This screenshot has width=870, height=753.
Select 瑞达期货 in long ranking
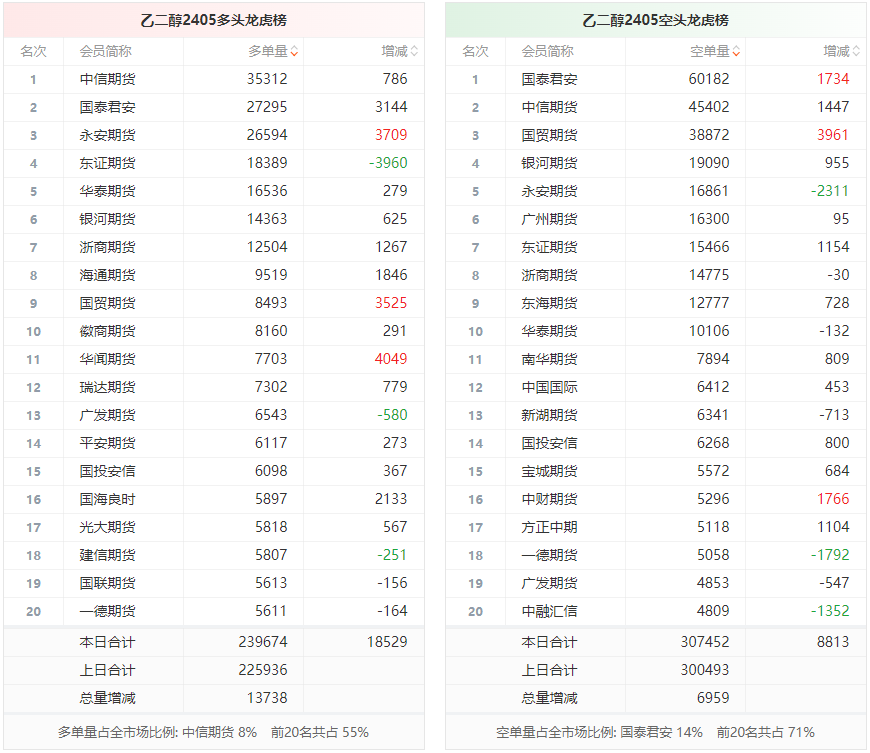pos(107,387)
